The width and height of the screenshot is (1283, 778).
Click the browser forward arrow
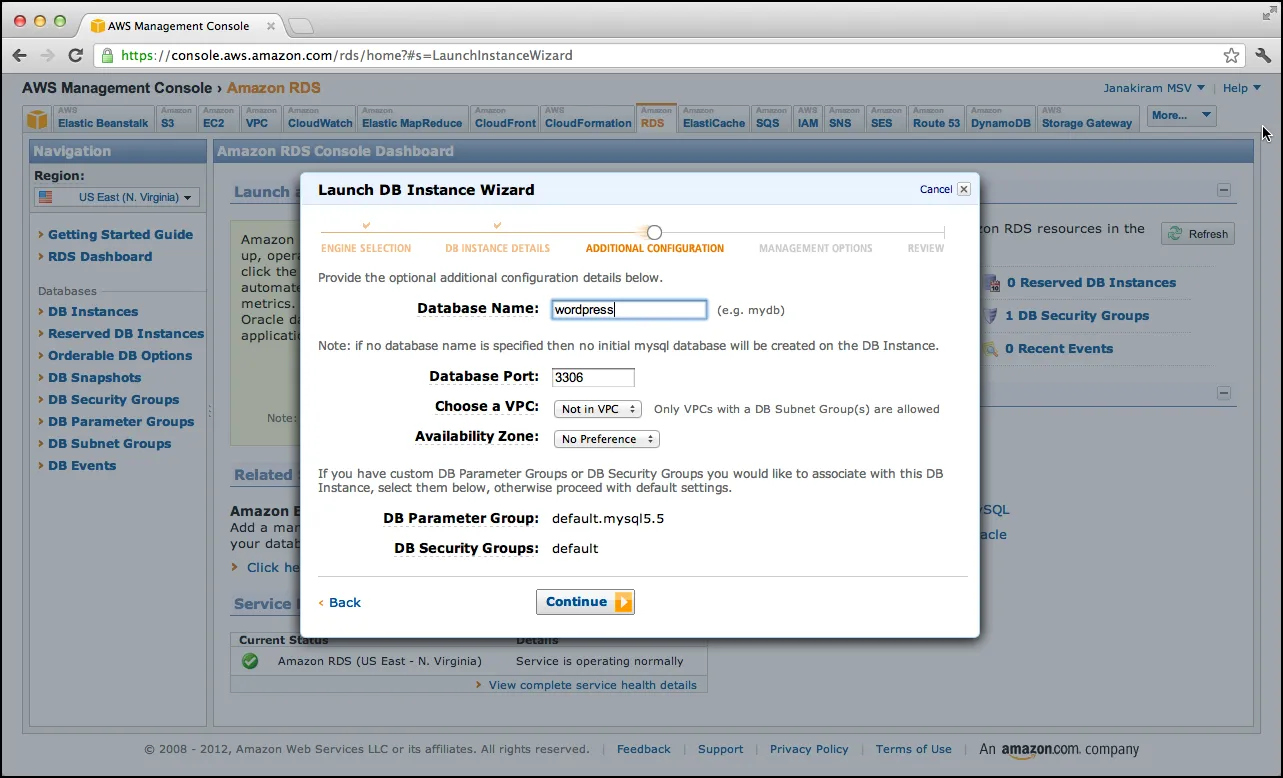click(x=47, y=55)
